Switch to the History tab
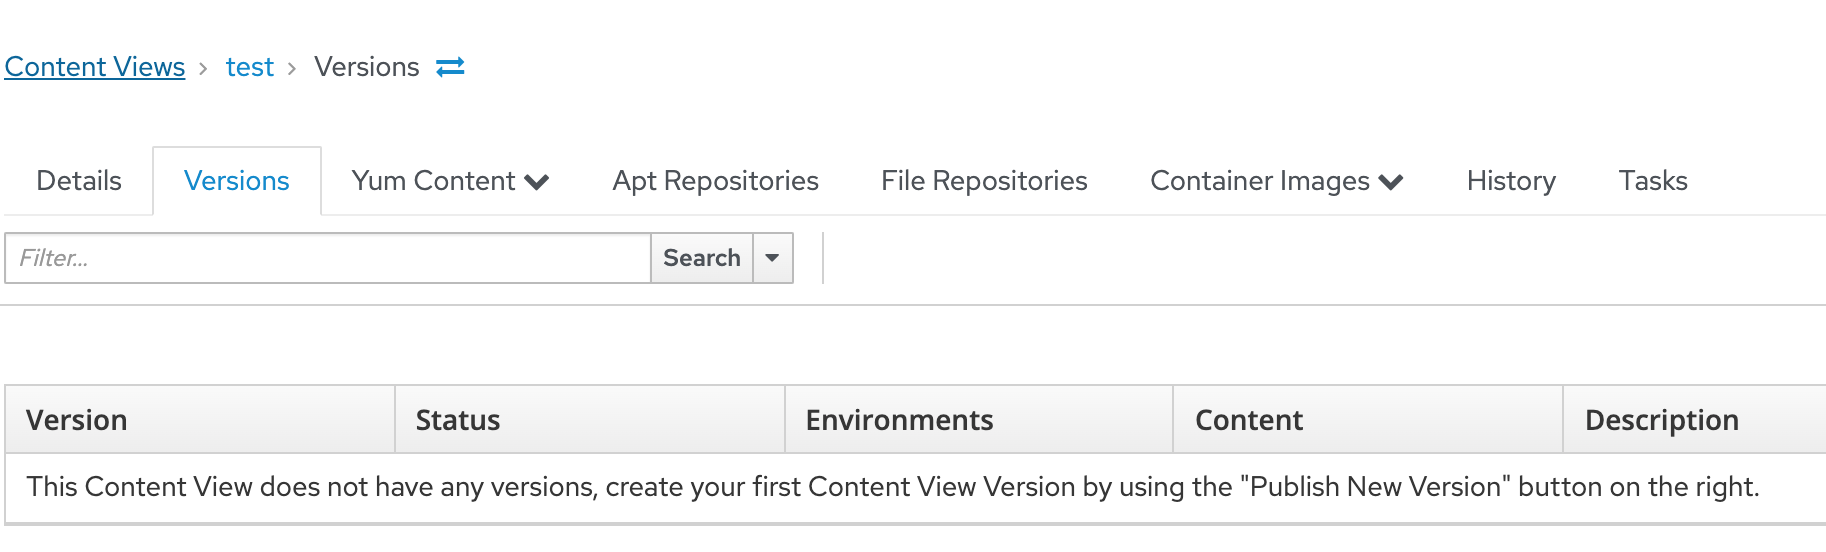The height and width of the screenshot is (552, 1826). pyautogui.click(x=1511, y=181)
